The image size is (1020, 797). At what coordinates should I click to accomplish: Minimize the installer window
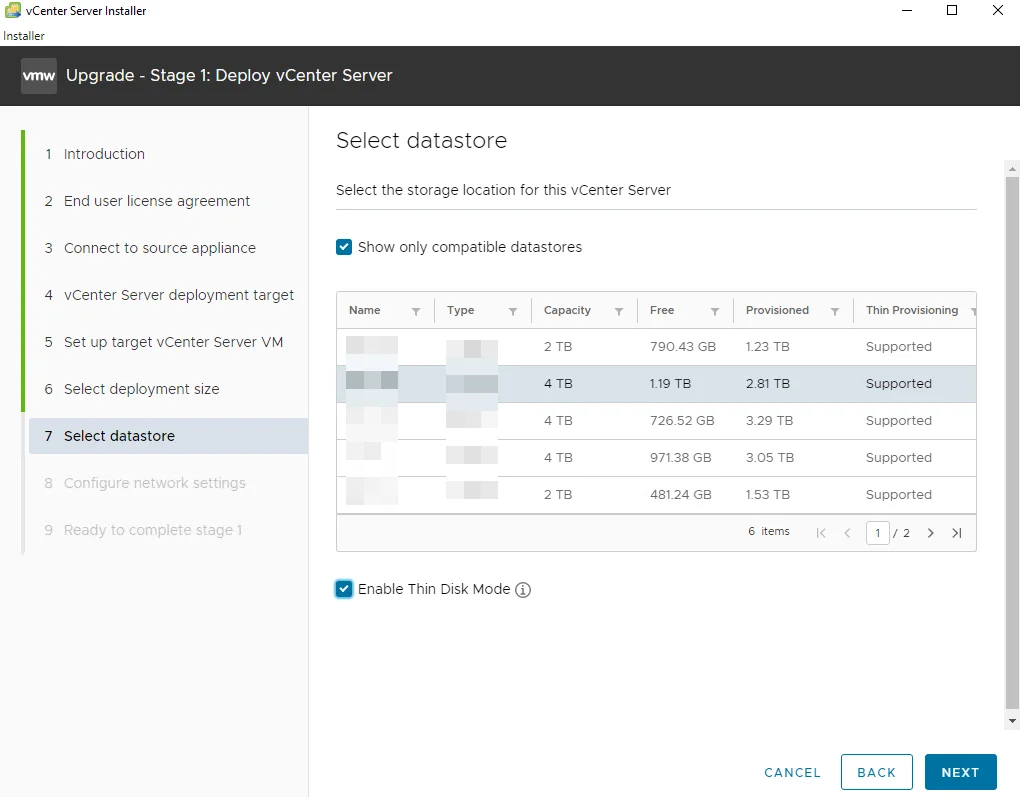[x=907, y=10]
